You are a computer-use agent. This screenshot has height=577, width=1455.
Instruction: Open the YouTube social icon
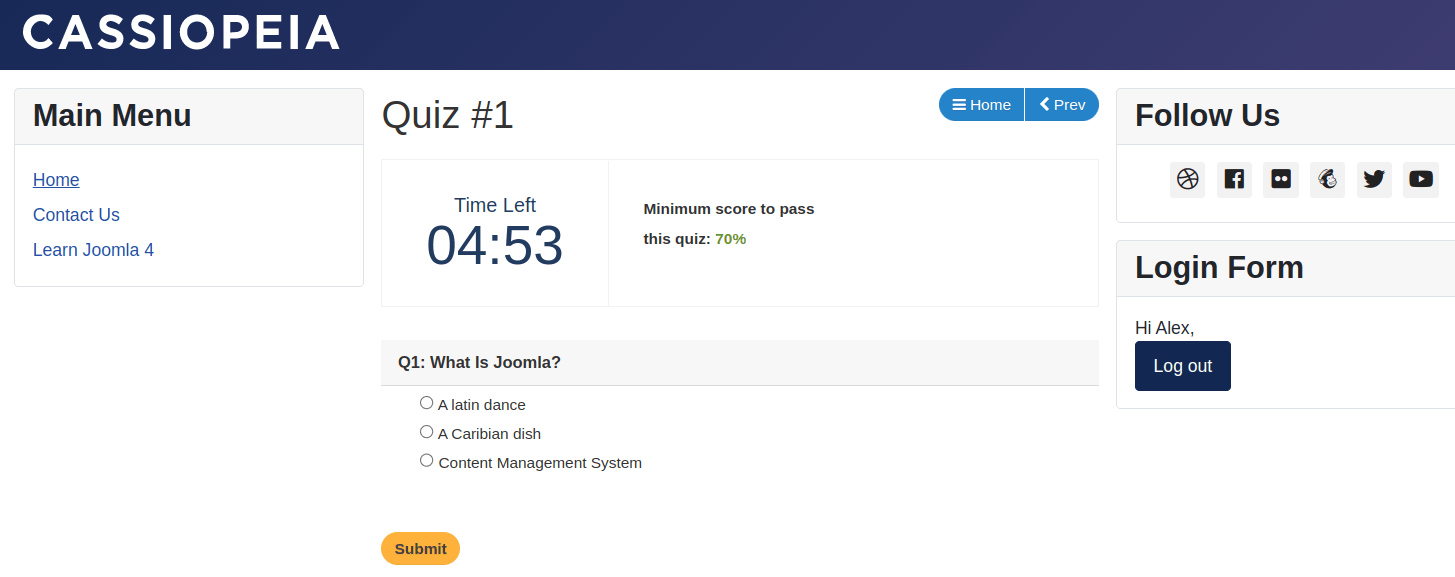tap(1421, 180)
